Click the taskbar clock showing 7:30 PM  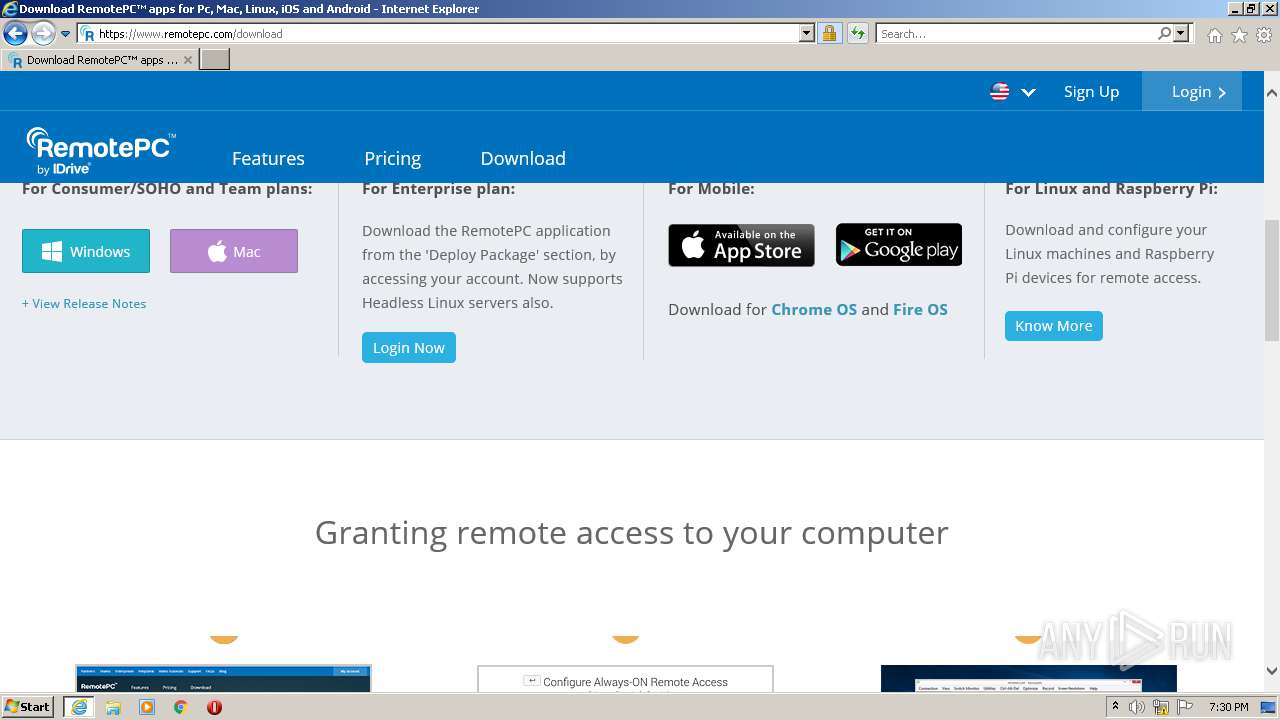pos(1228,707)
